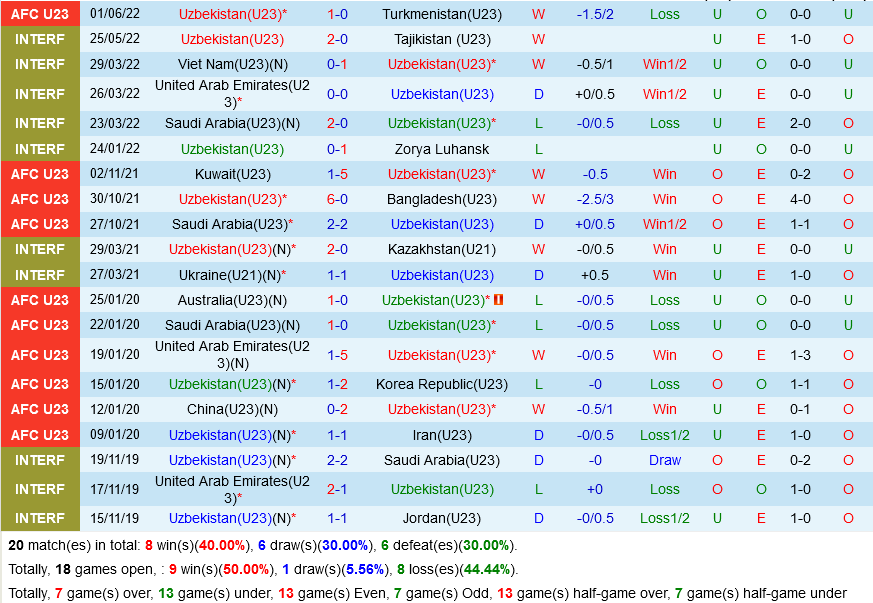
Task: Click INTERF league label on 25/05/22
Action: tap(40, 40)
